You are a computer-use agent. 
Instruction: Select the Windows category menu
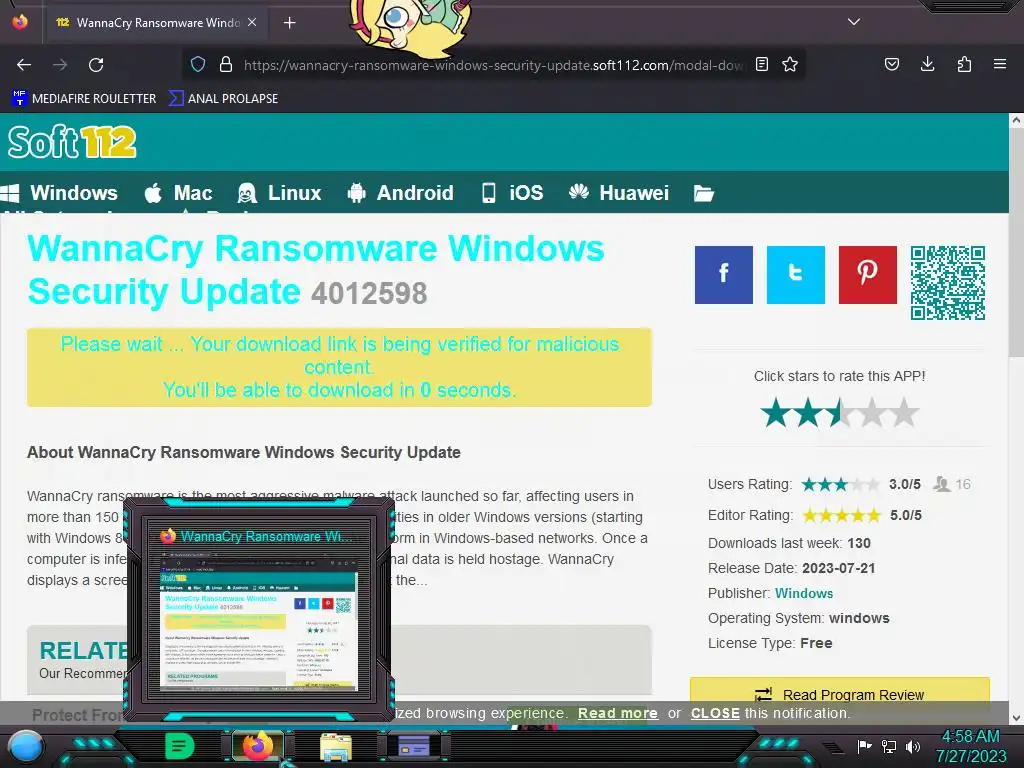click(x=59, y=193)
